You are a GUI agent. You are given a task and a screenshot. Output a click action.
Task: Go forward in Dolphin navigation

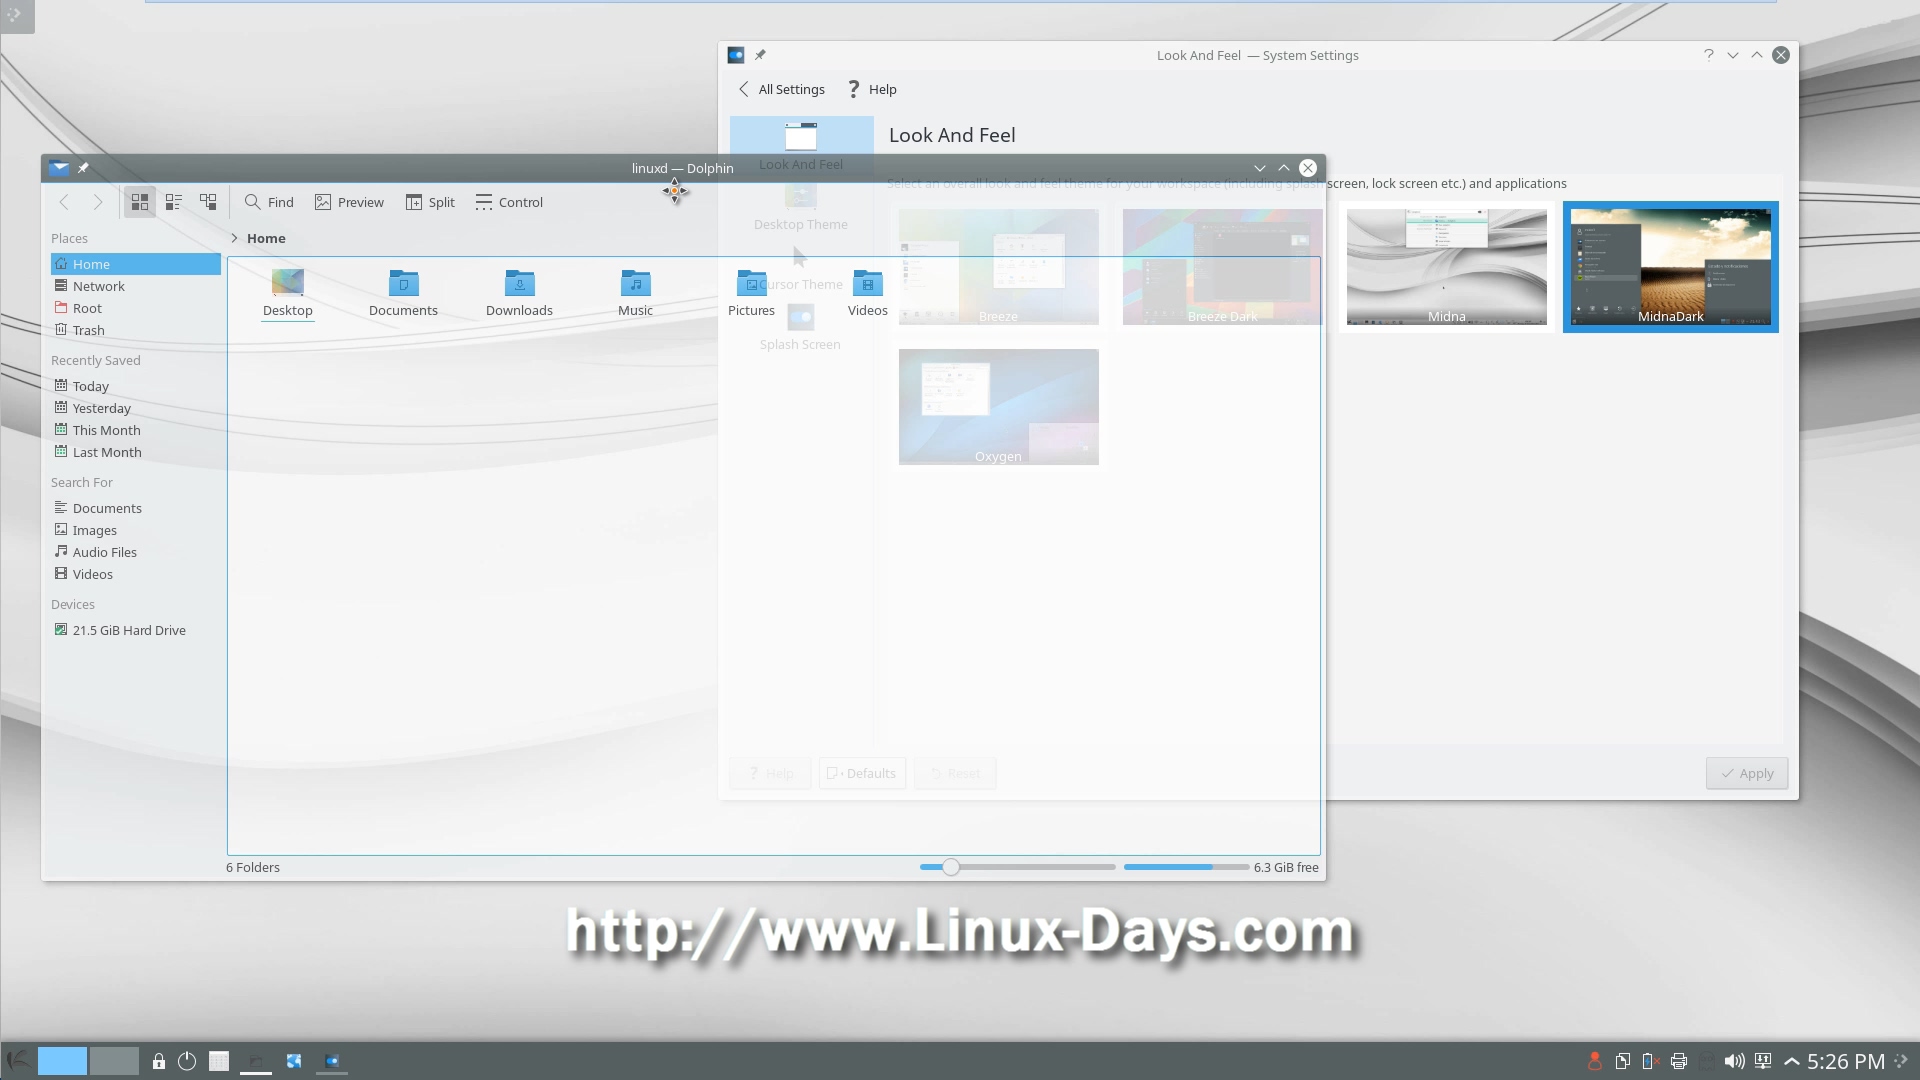point(98,202)
